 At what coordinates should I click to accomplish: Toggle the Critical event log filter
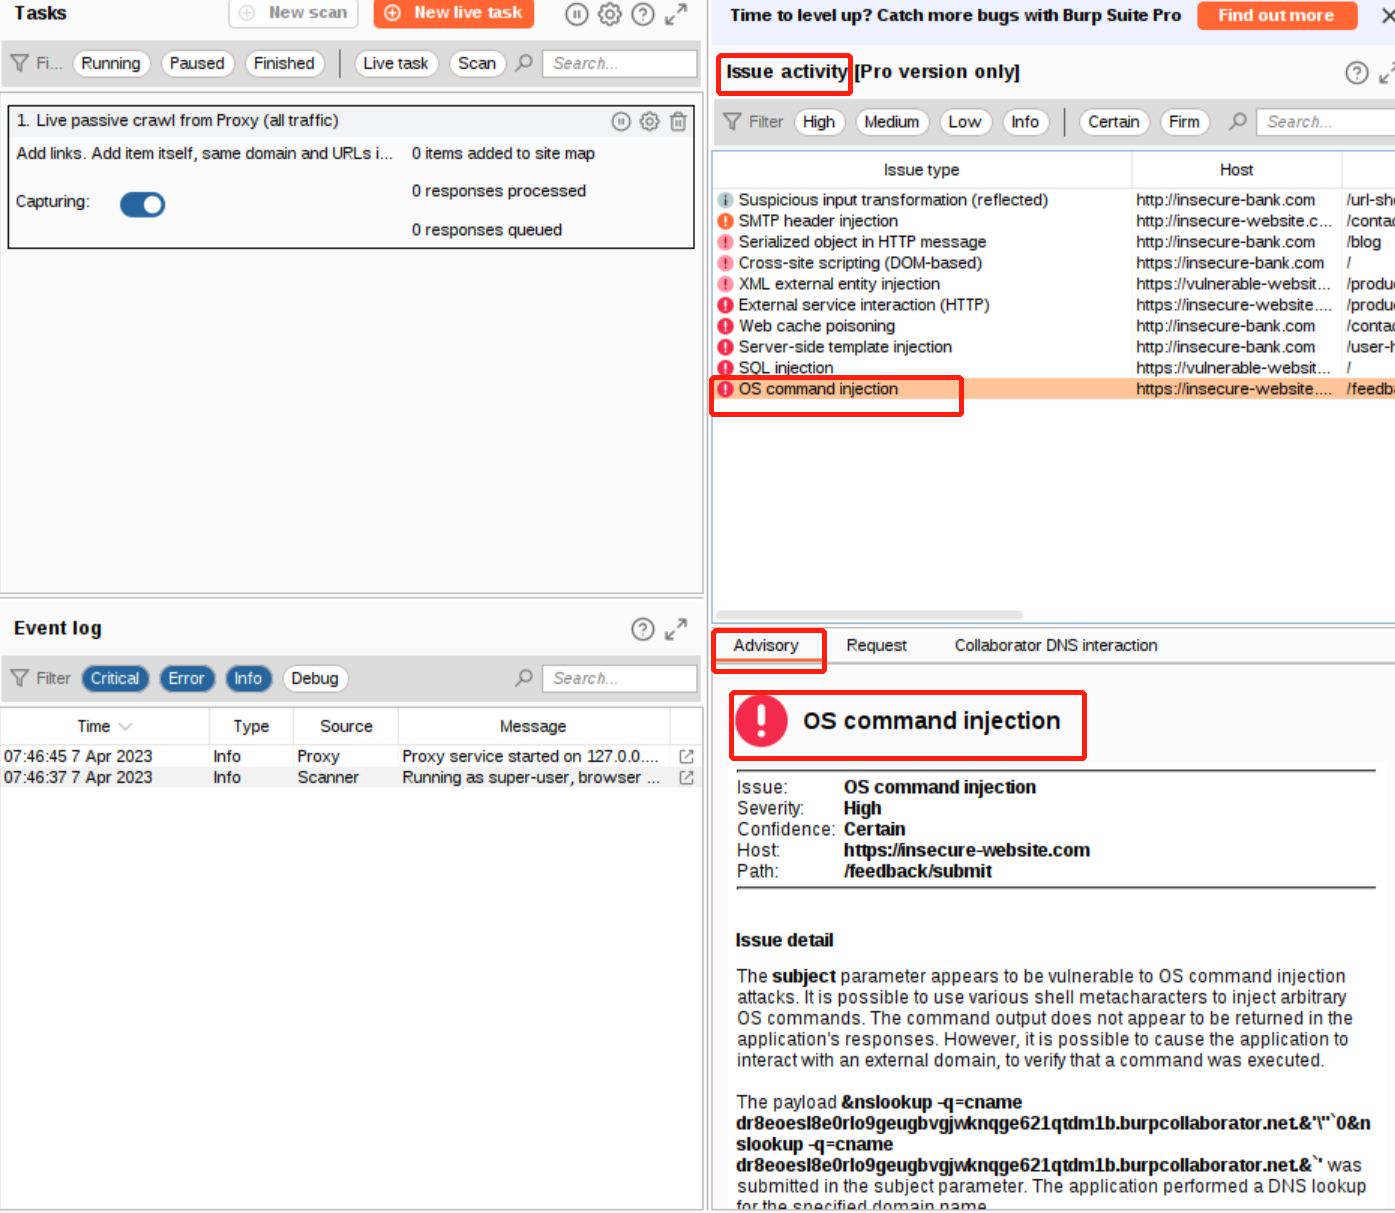(x=115, y=678)
